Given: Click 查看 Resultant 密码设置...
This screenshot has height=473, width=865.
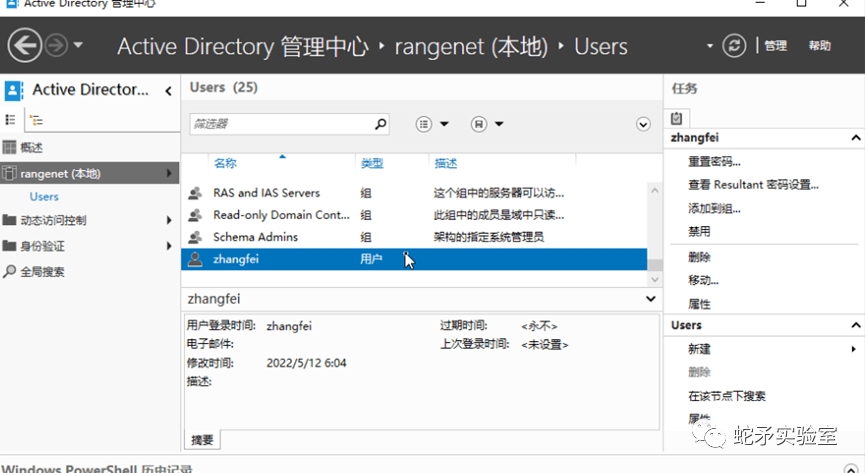Looking at the screenshot, I should [x=753, y=185].
